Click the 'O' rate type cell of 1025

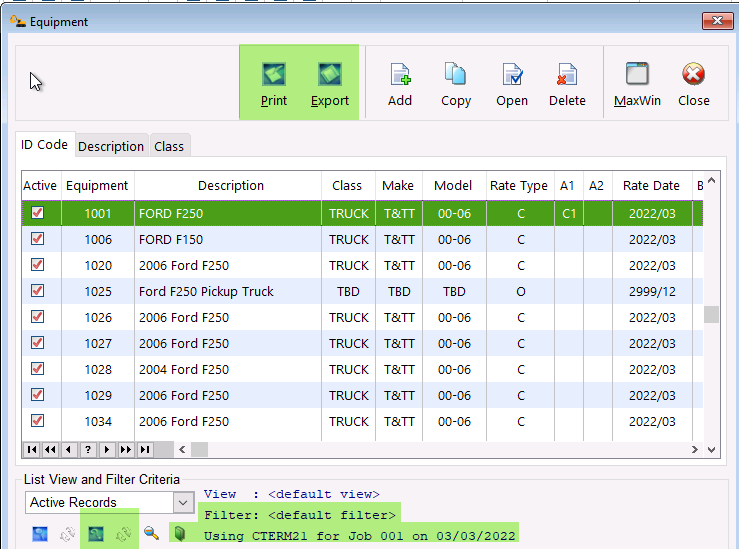tap(521, 292)
